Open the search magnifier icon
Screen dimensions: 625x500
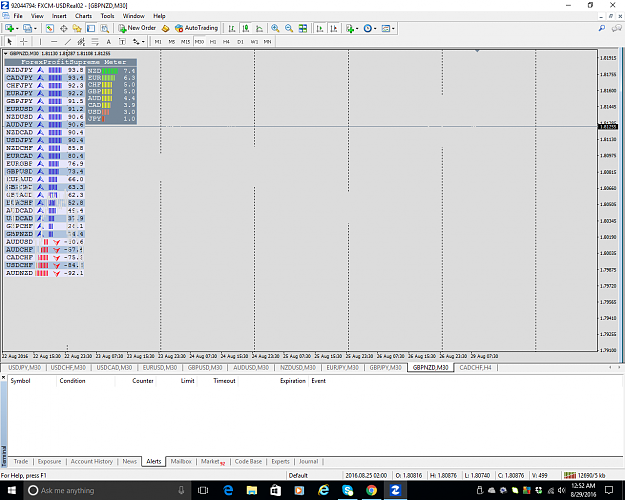point(602,28)
